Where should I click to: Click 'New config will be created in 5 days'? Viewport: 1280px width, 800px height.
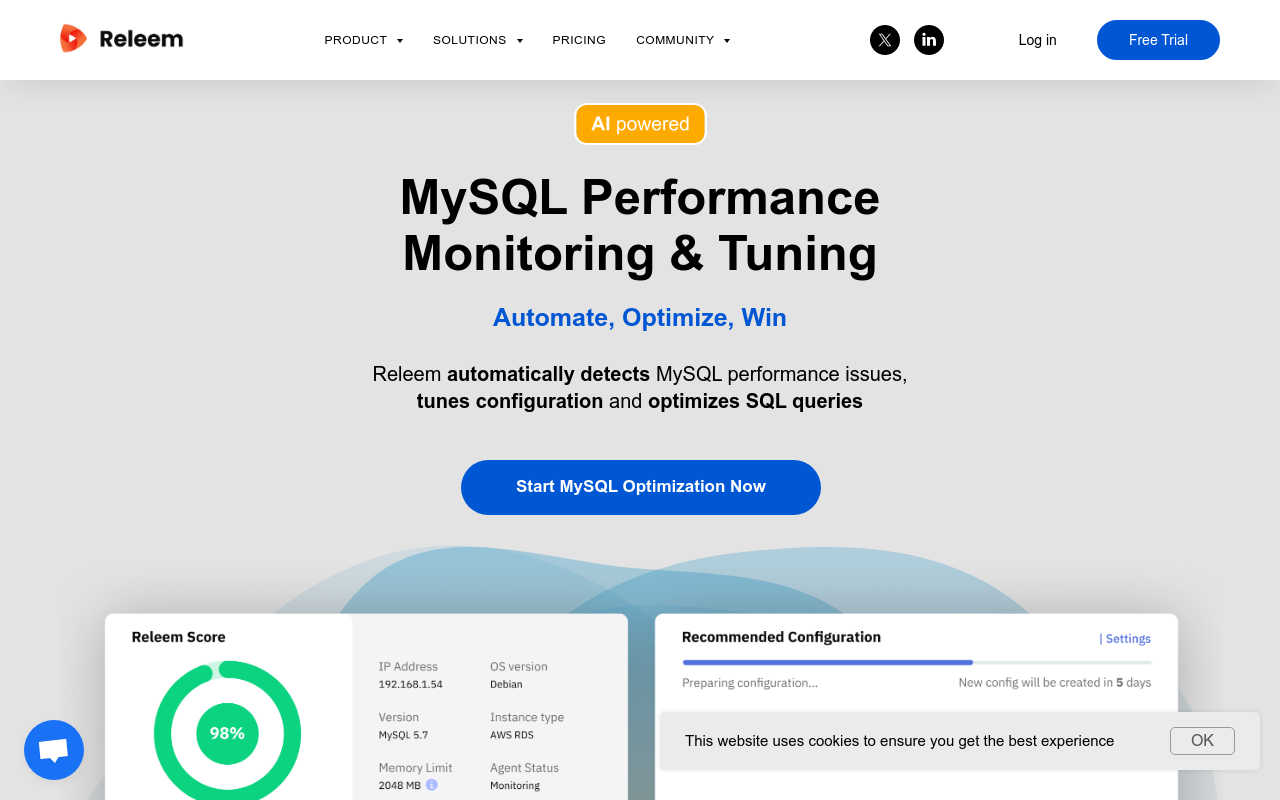tap(1055, 683)
